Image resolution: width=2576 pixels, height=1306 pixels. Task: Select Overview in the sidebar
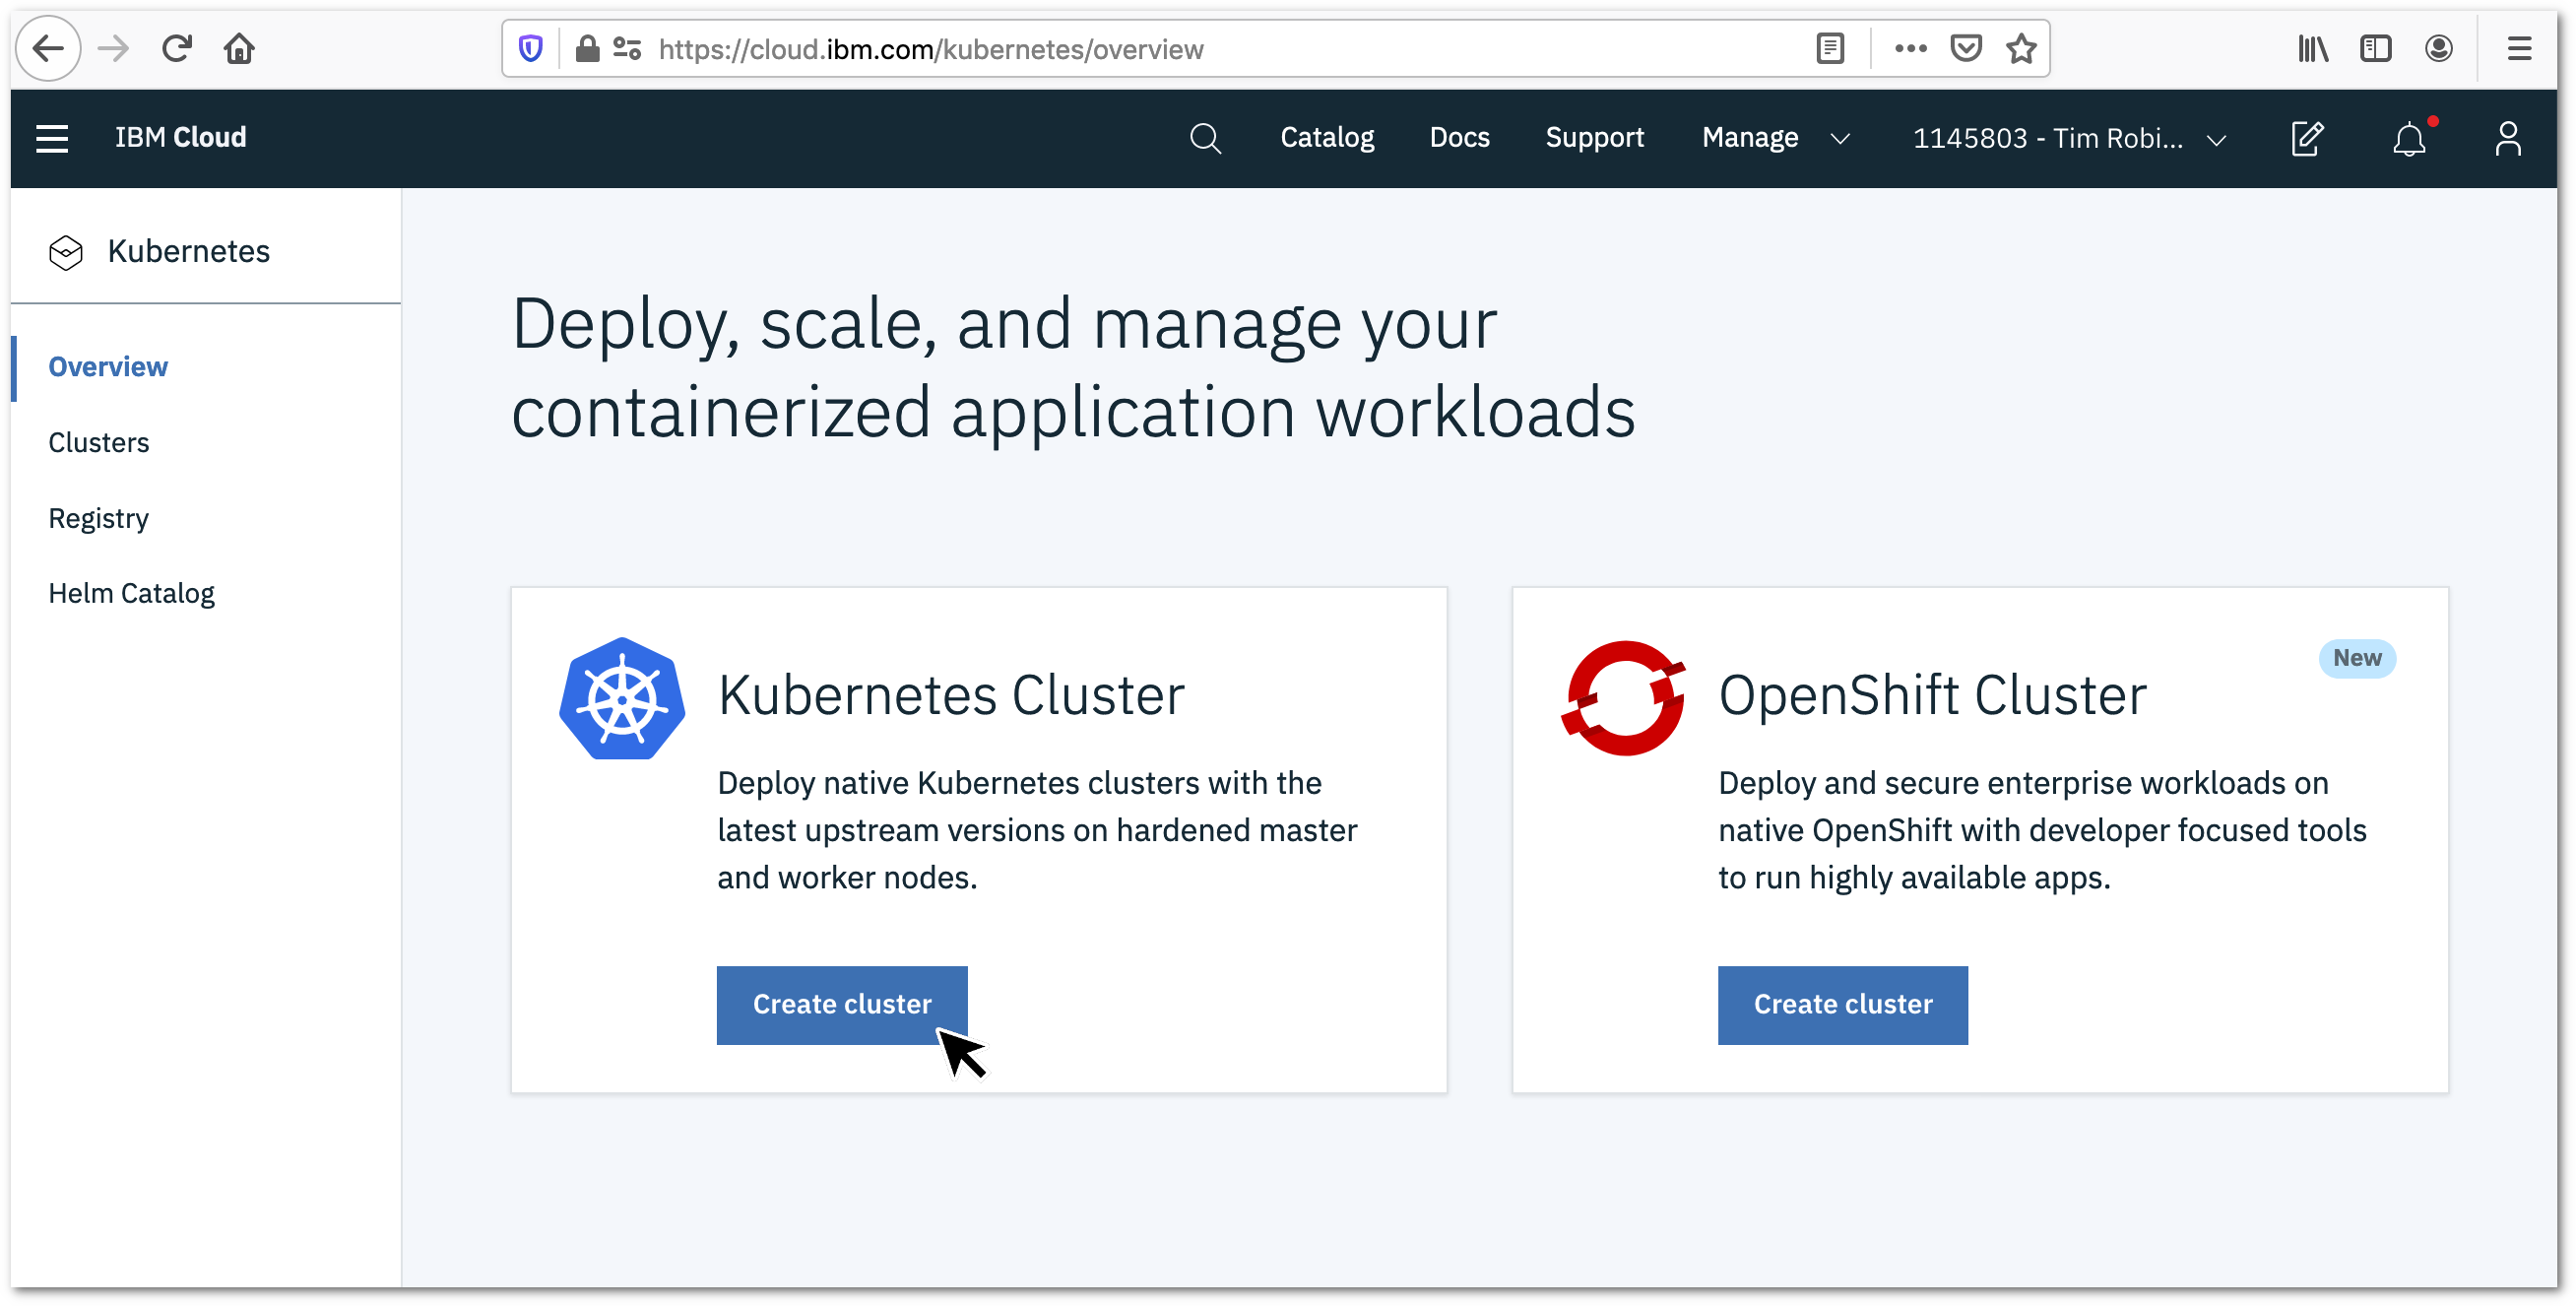click(x=108, y=367)
